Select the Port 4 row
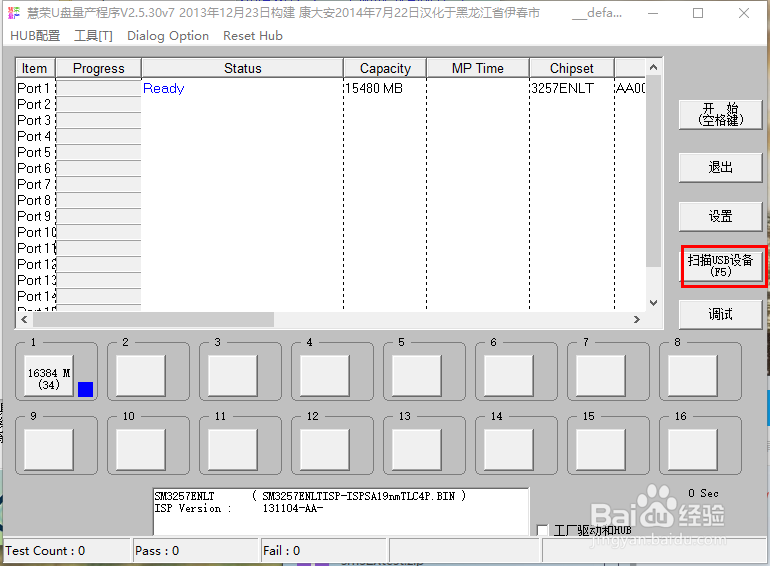This screenshot has width=770, height=566. (x=331, y=136)
